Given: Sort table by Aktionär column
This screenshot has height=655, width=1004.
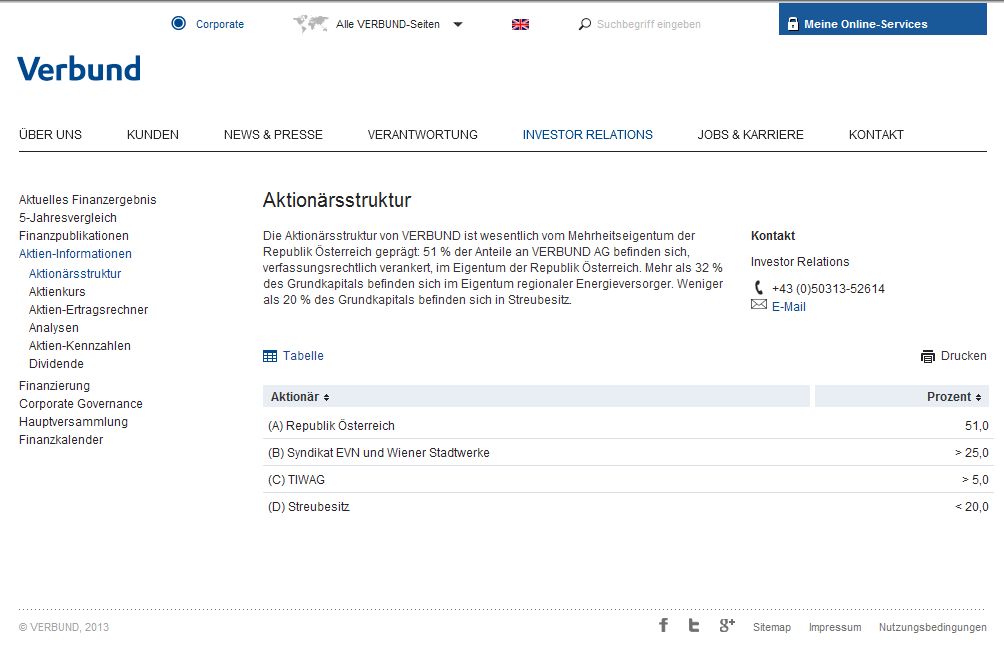Looking at the screenshot, I should (x=299, y=397).
